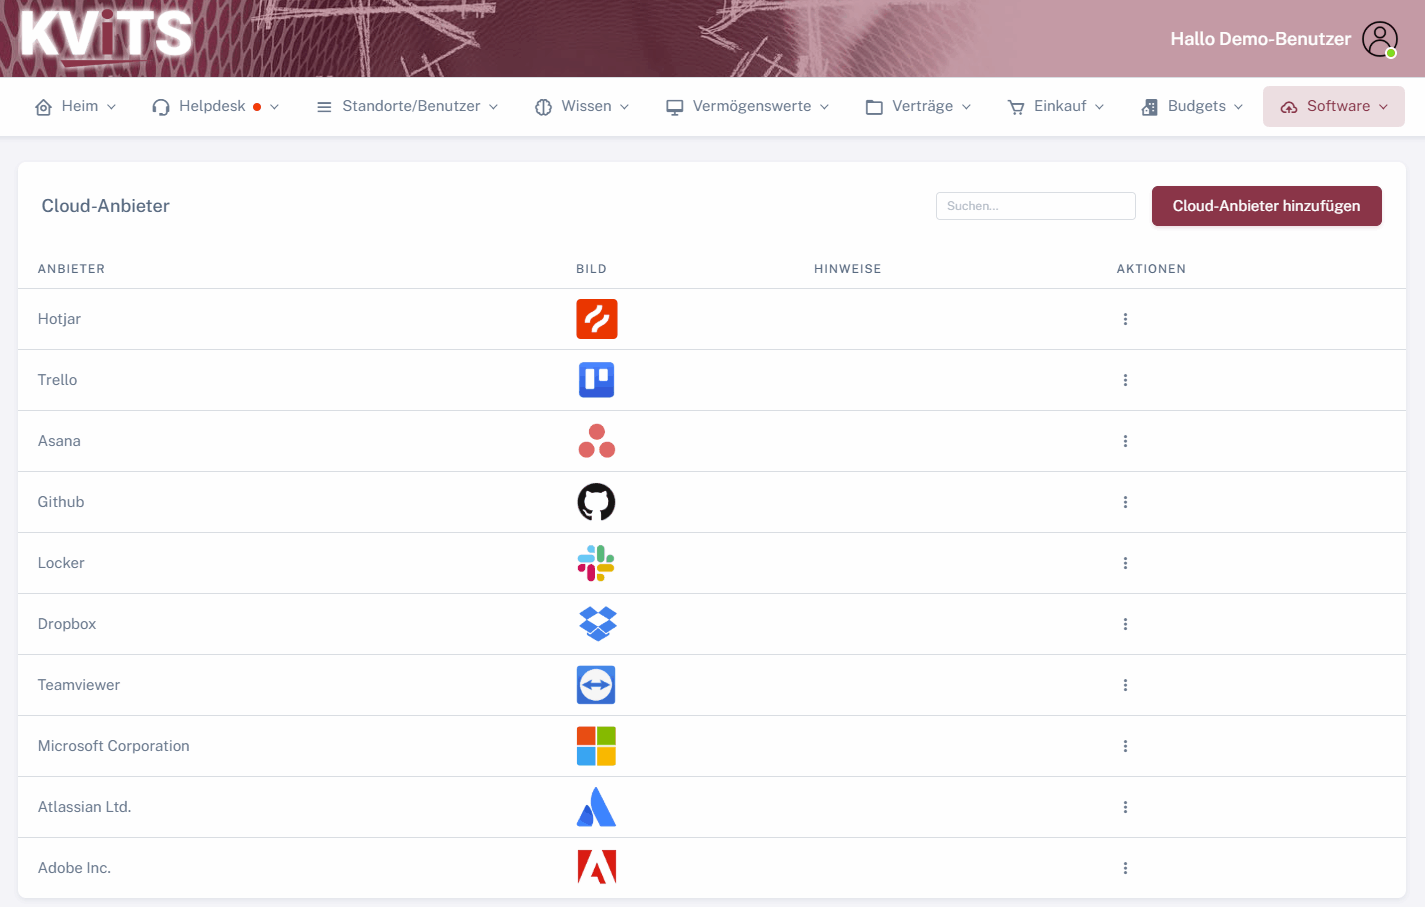Click the Asana logo image
The height and width of the screenshot is (907, 1425).
(597, 441)
